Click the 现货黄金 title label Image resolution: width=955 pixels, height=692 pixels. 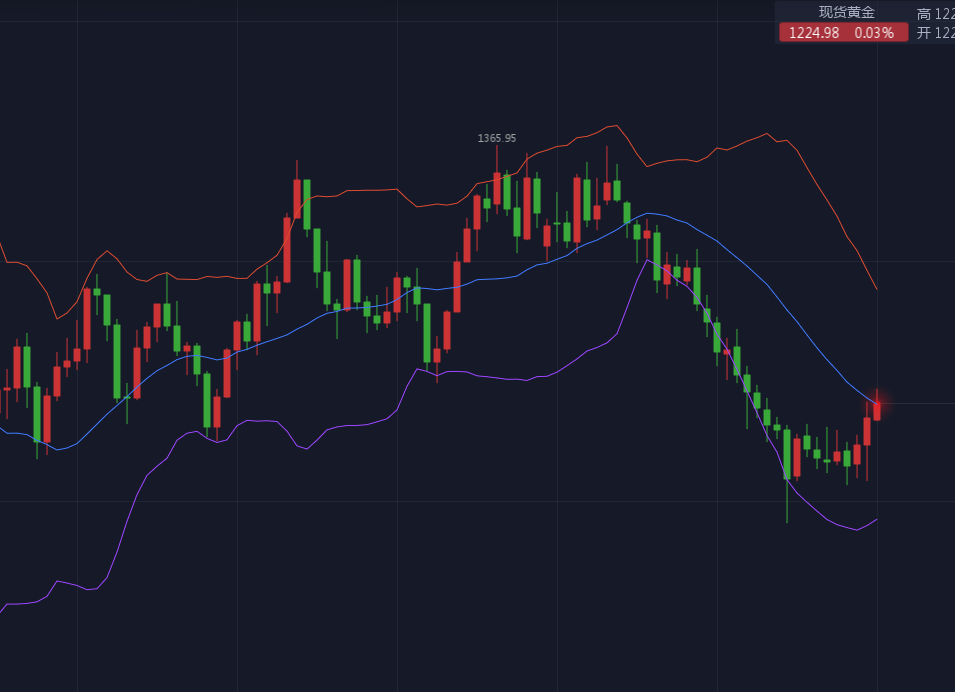tap(846, 12)
